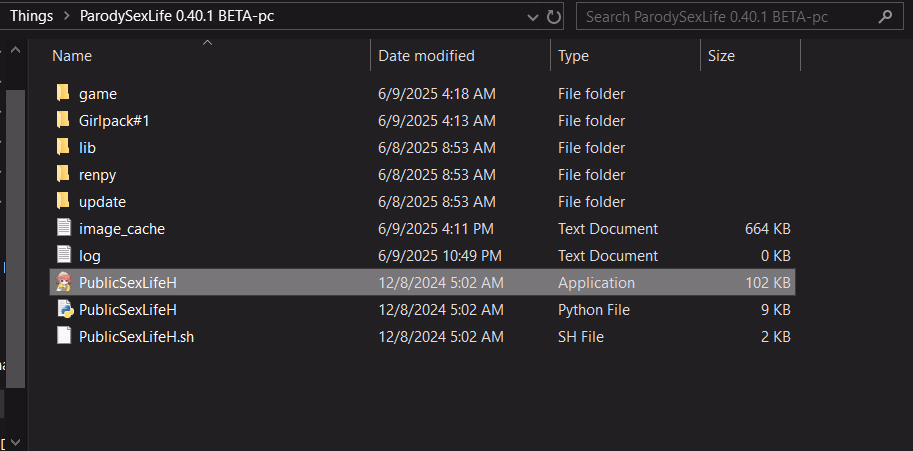Select the image_cache text document icon
Image resolution: width=913 pixels, height=451 pixels.
pos(63,228)
